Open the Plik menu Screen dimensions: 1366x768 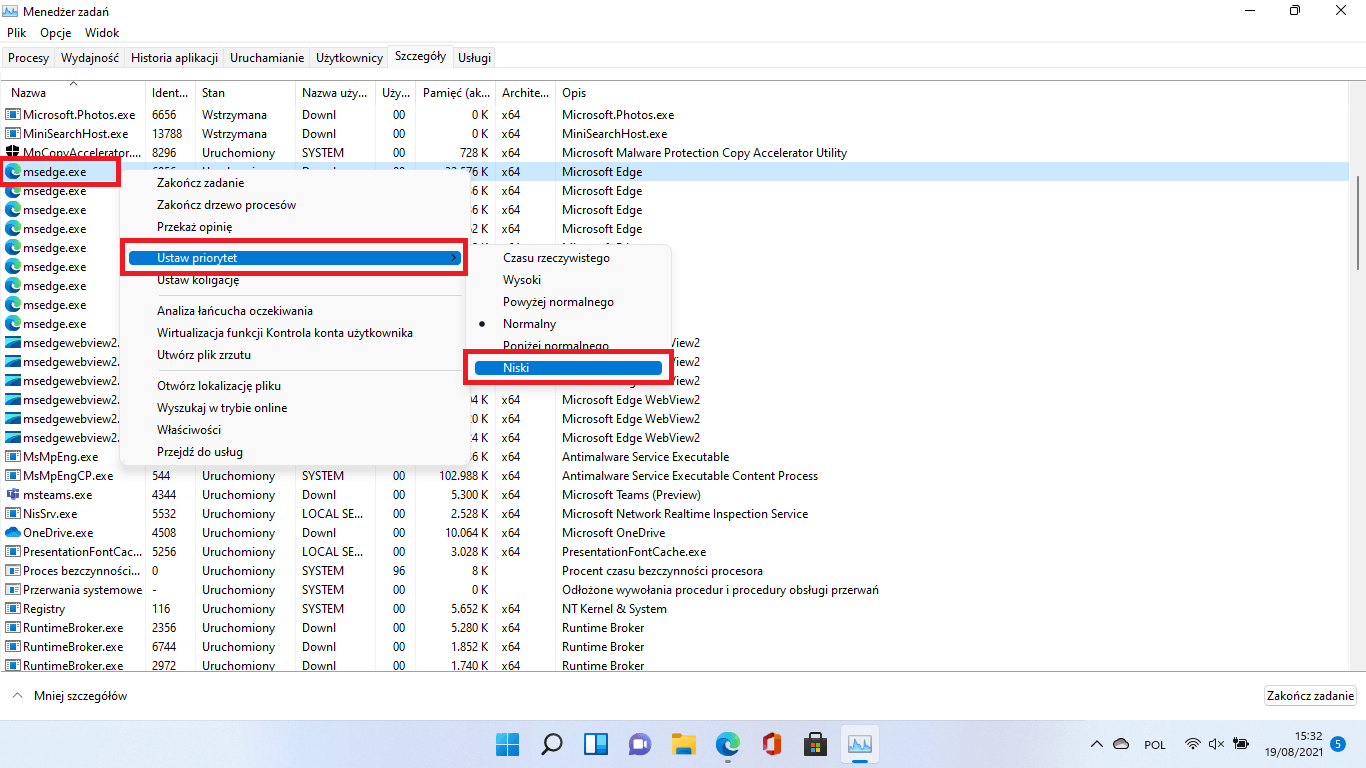pyautogui.click(x=17, y=33)
